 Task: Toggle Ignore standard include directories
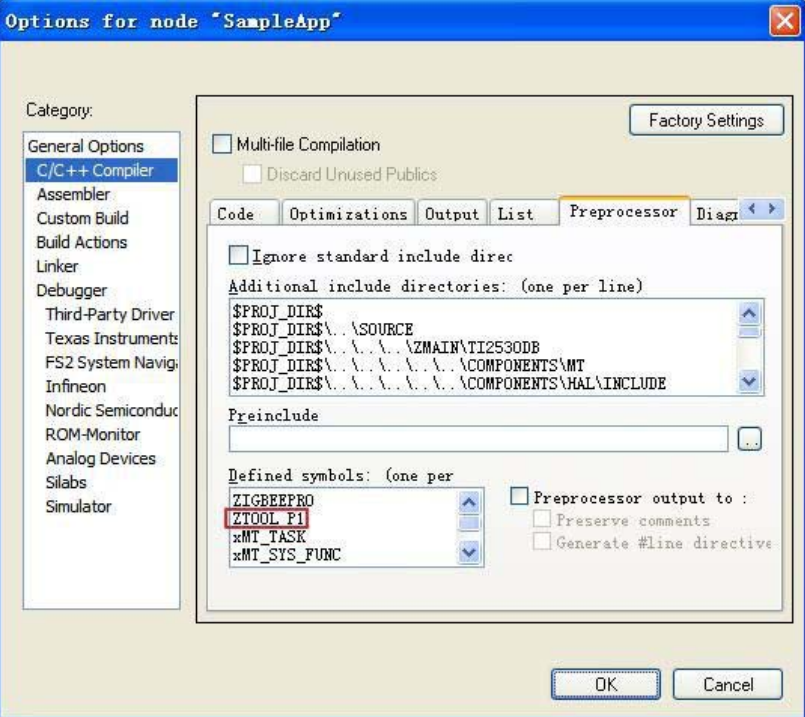coord(239,256)
